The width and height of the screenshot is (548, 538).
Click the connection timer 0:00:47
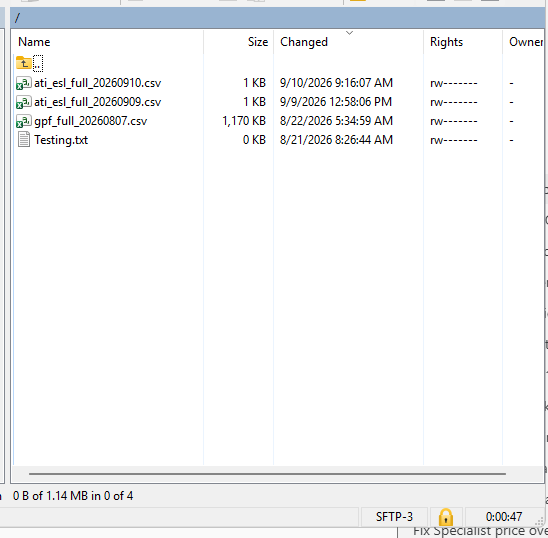pyautogui.click(x=504, y=517)
